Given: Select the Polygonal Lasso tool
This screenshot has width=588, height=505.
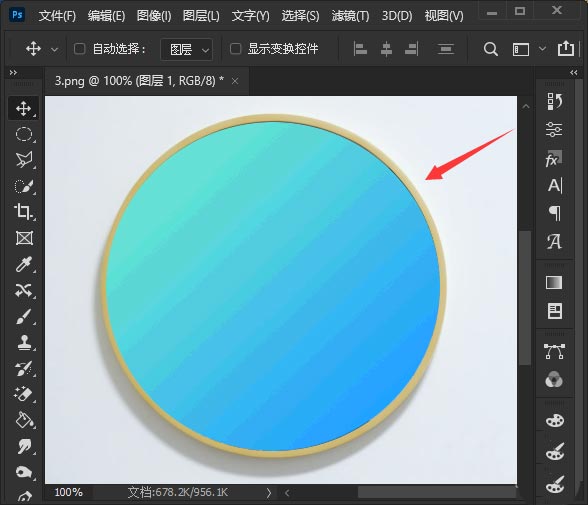Looking at the screenshot, I should (24, 160).
